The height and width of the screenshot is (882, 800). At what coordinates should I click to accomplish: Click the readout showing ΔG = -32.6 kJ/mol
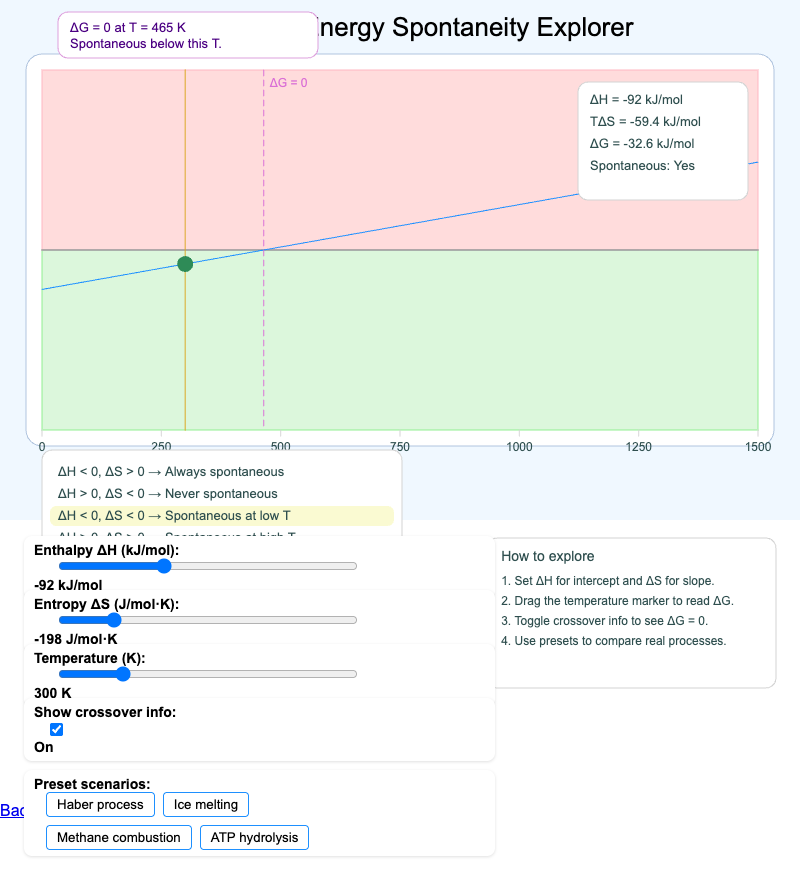click(640, 143)
